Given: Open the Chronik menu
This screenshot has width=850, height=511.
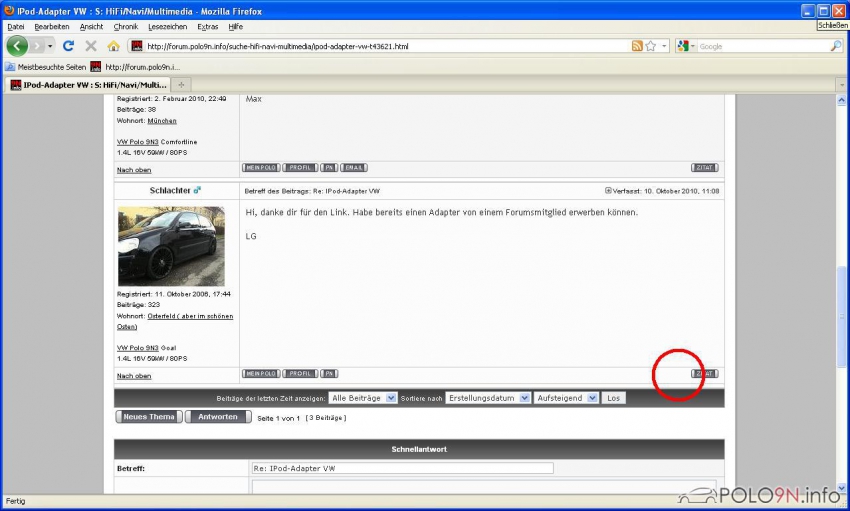Looking at the screenshot, I should 126,26.
